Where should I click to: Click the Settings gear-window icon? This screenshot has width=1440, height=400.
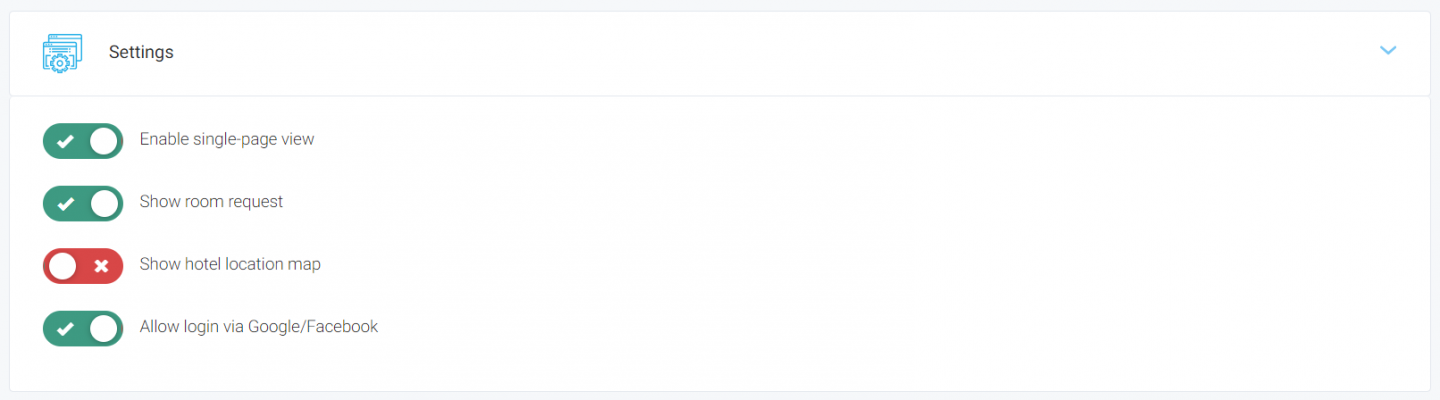tap(62, 52)
